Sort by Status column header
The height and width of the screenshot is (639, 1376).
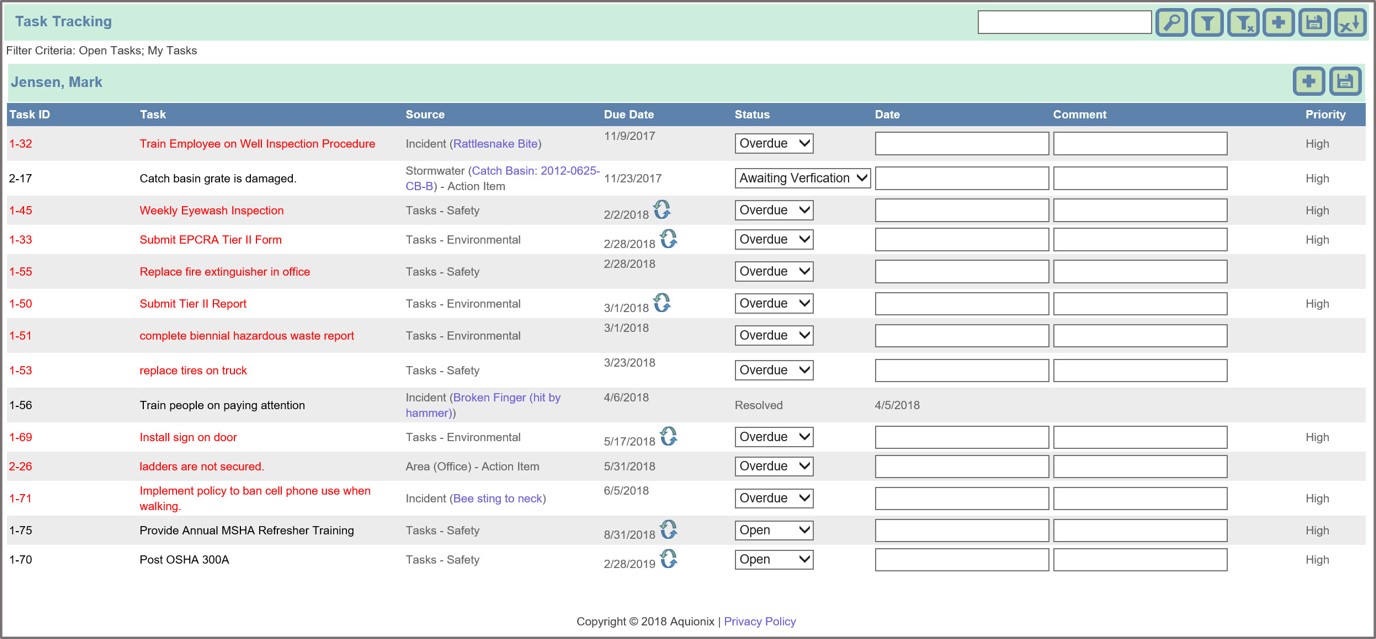752,115
